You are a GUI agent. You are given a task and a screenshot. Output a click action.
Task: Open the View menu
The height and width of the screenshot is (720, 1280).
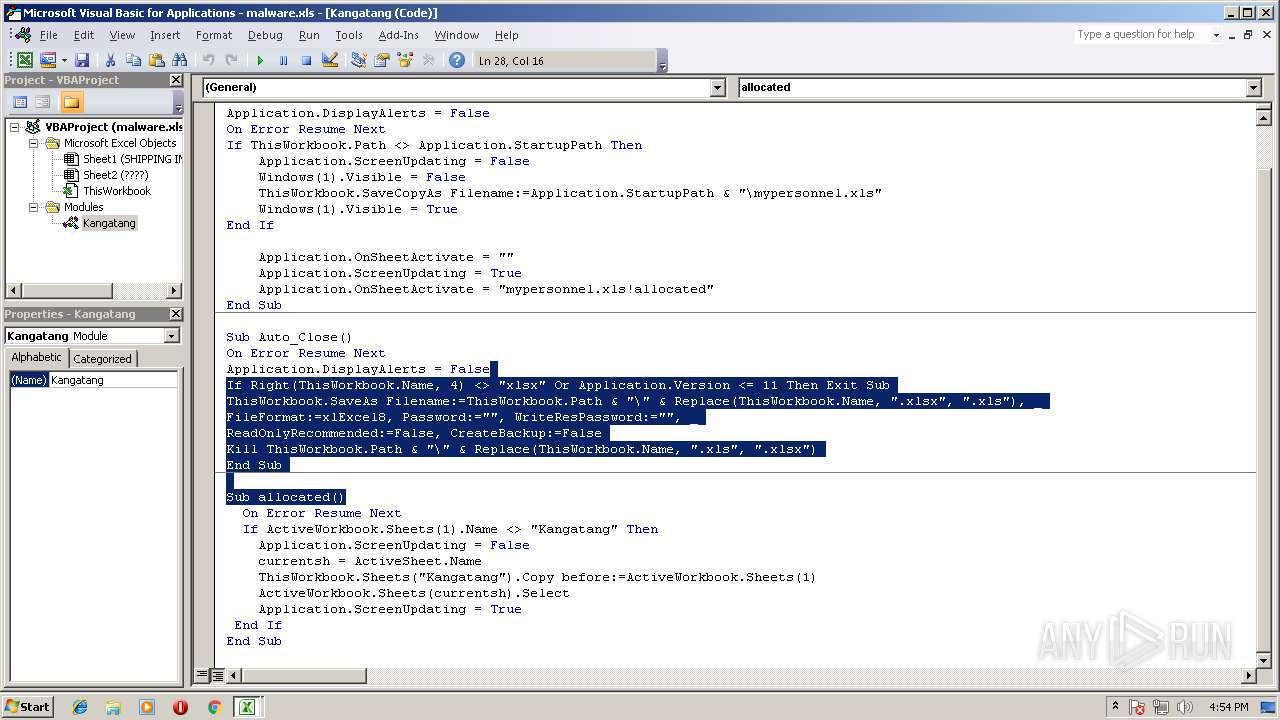pos(122,35)
